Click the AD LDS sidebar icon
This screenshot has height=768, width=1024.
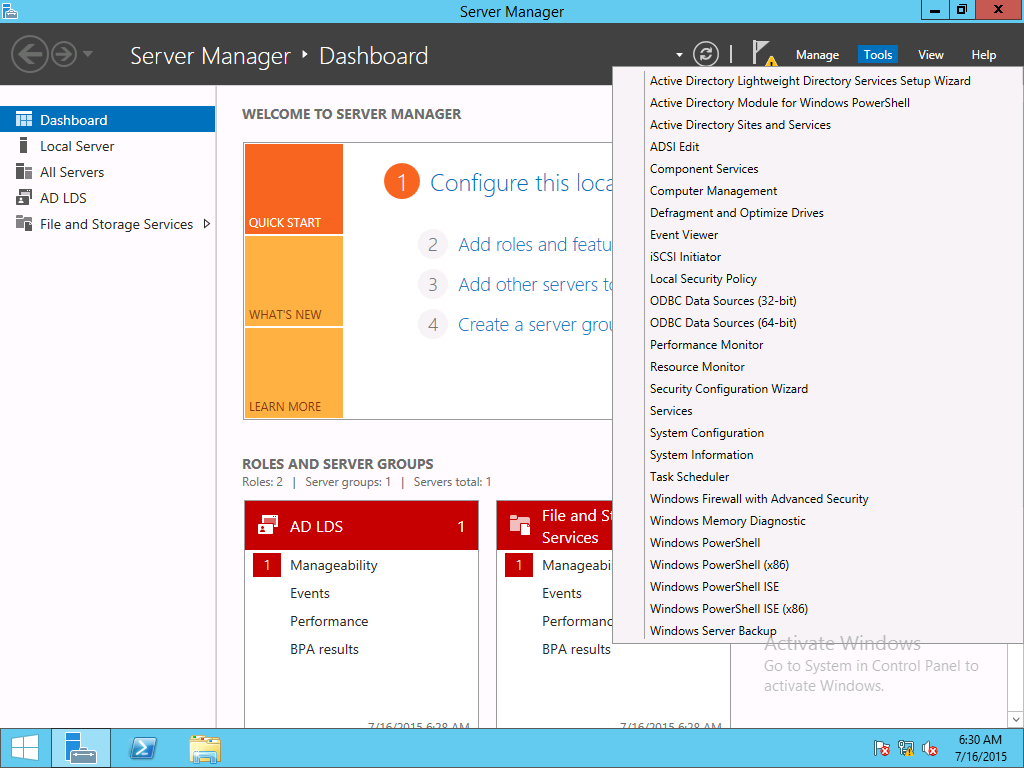coord(24,197)
